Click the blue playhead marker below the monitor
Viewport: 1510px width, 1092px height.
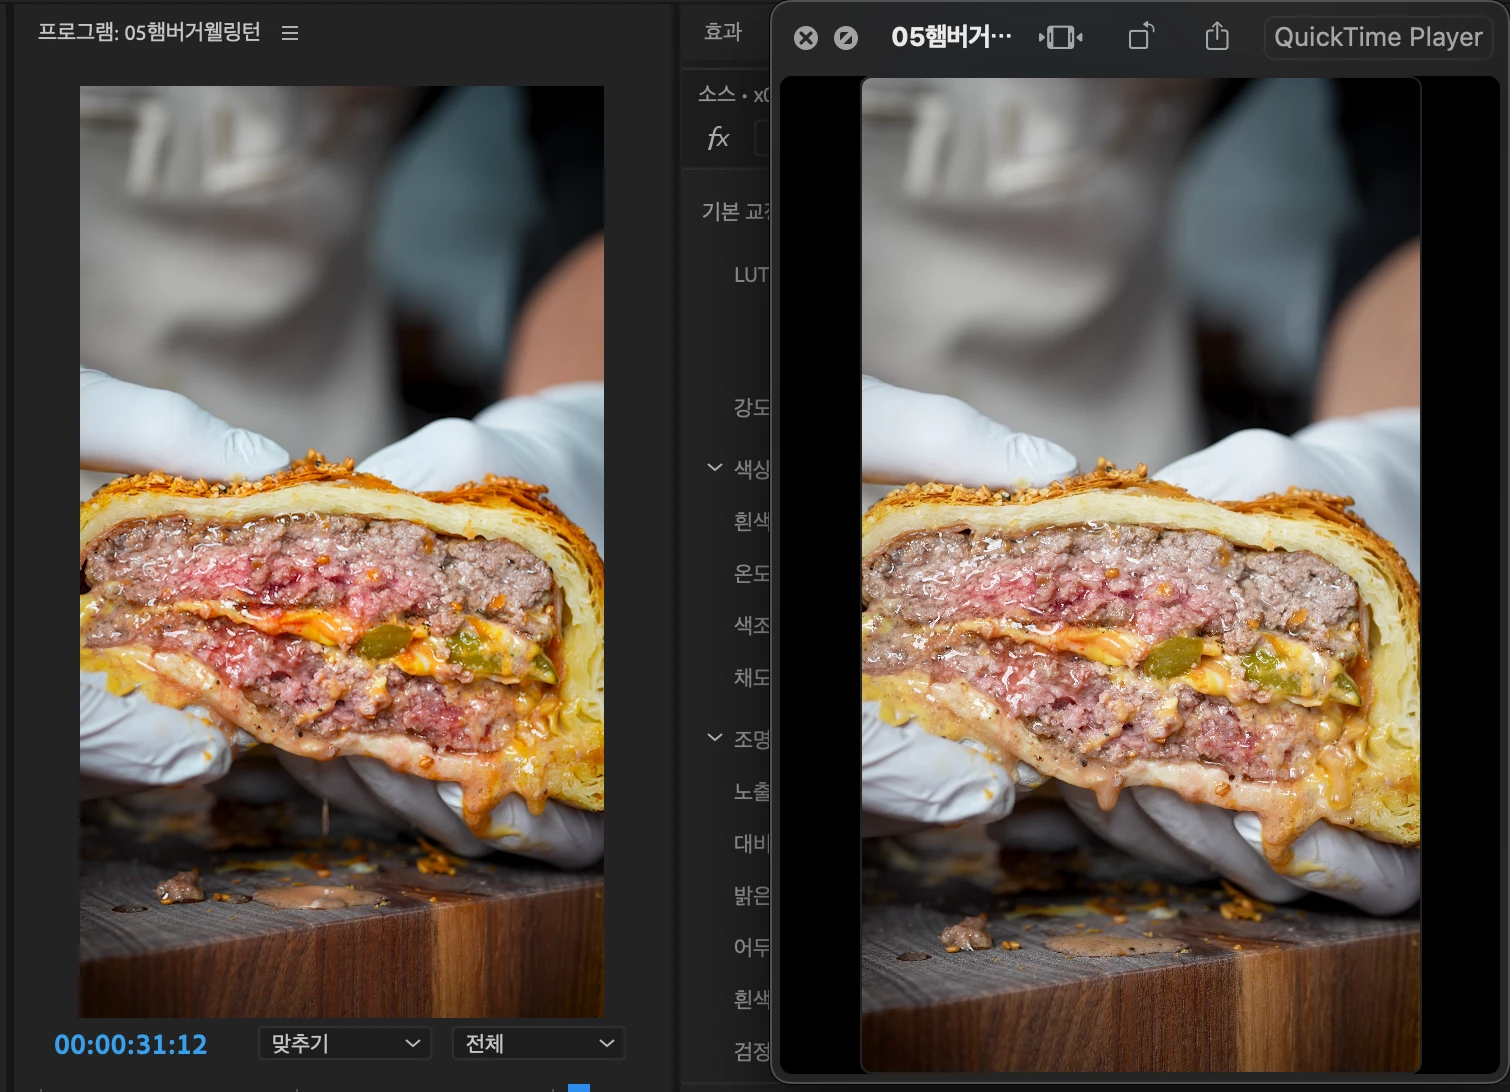point(579,1087)
